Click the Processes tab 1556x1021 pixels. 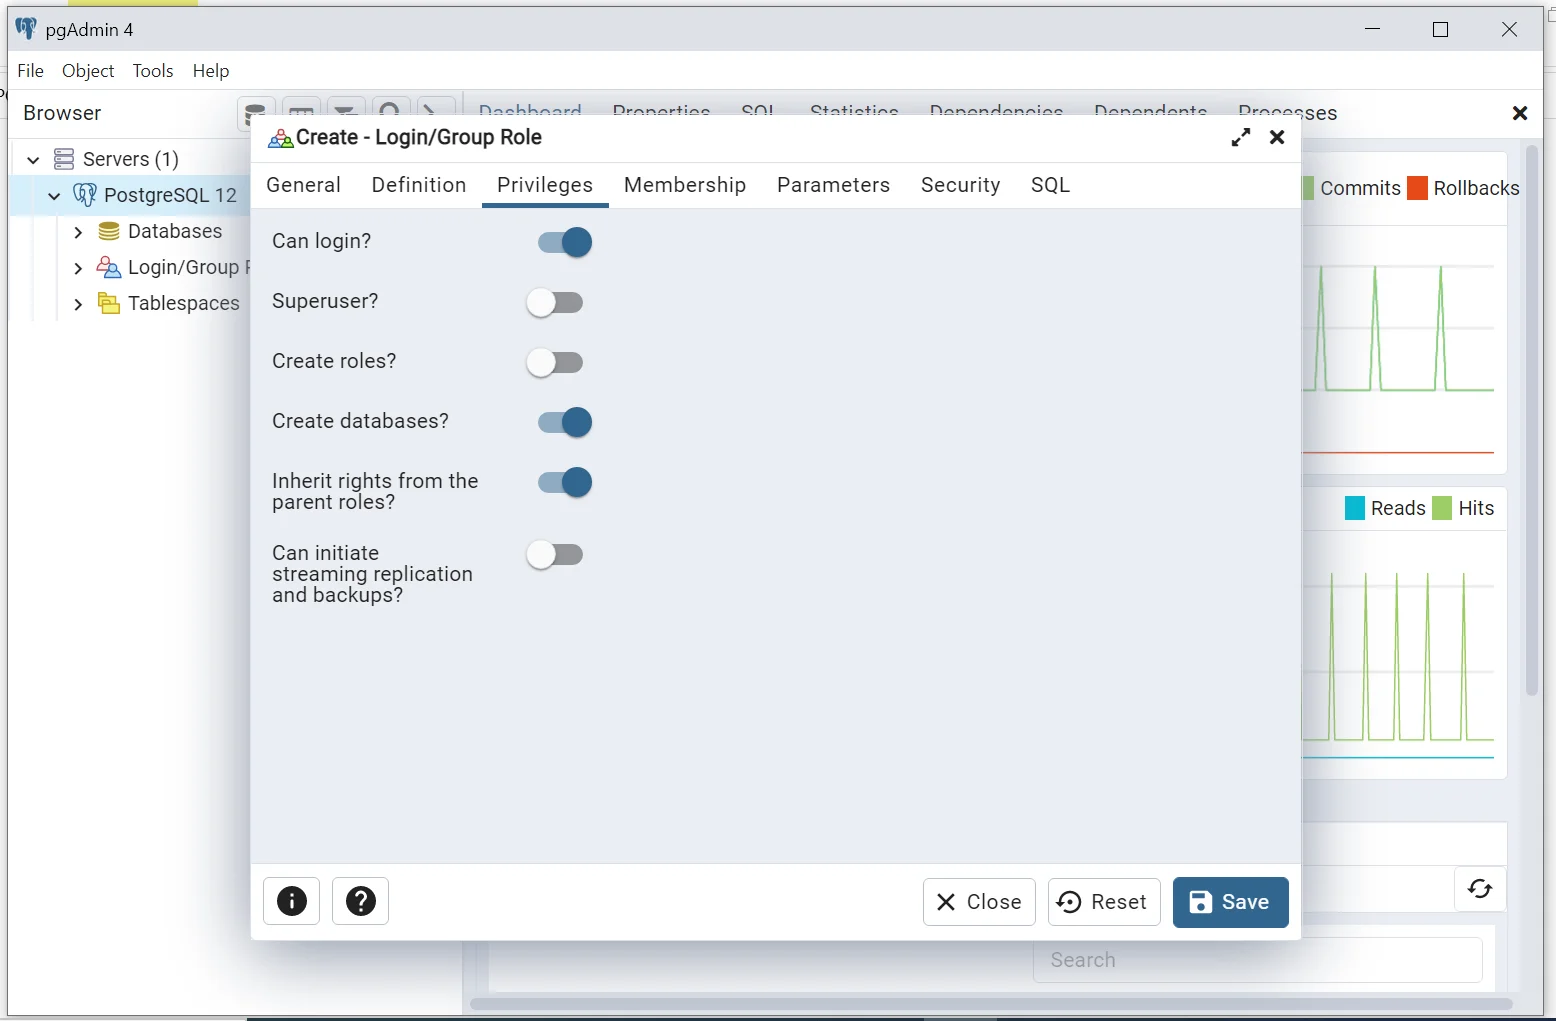coord(1288,113)
